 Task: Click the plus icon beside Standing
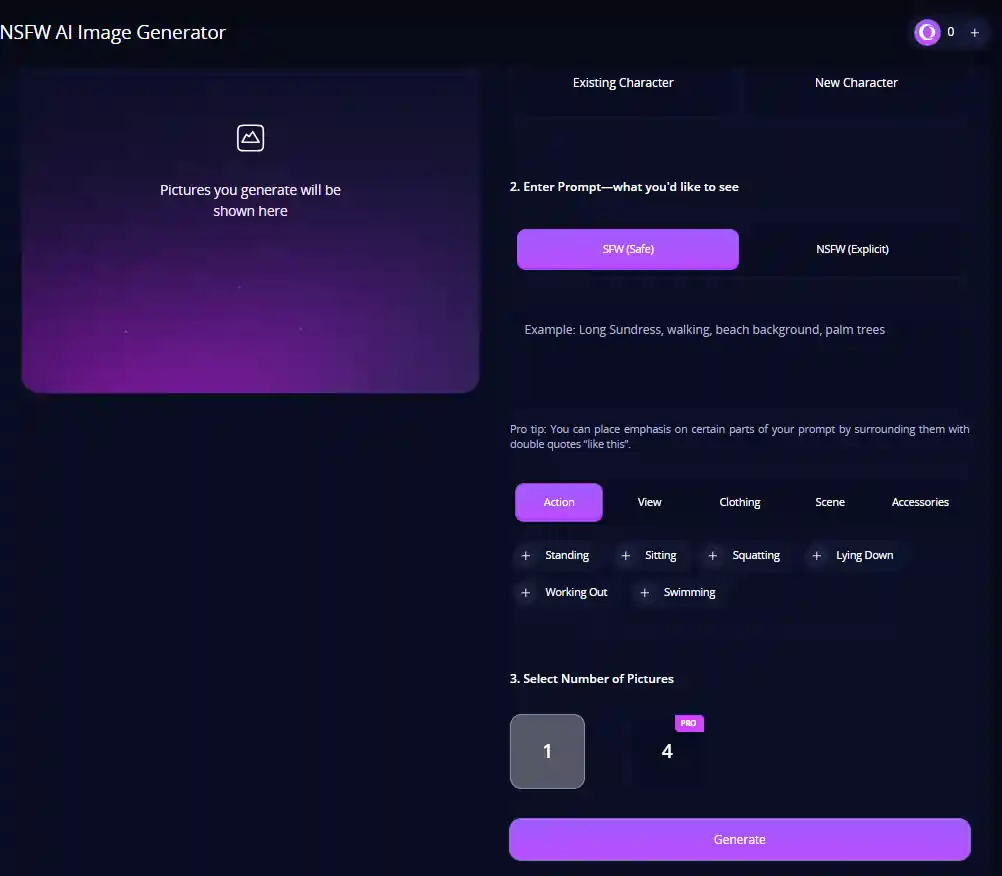526,555
